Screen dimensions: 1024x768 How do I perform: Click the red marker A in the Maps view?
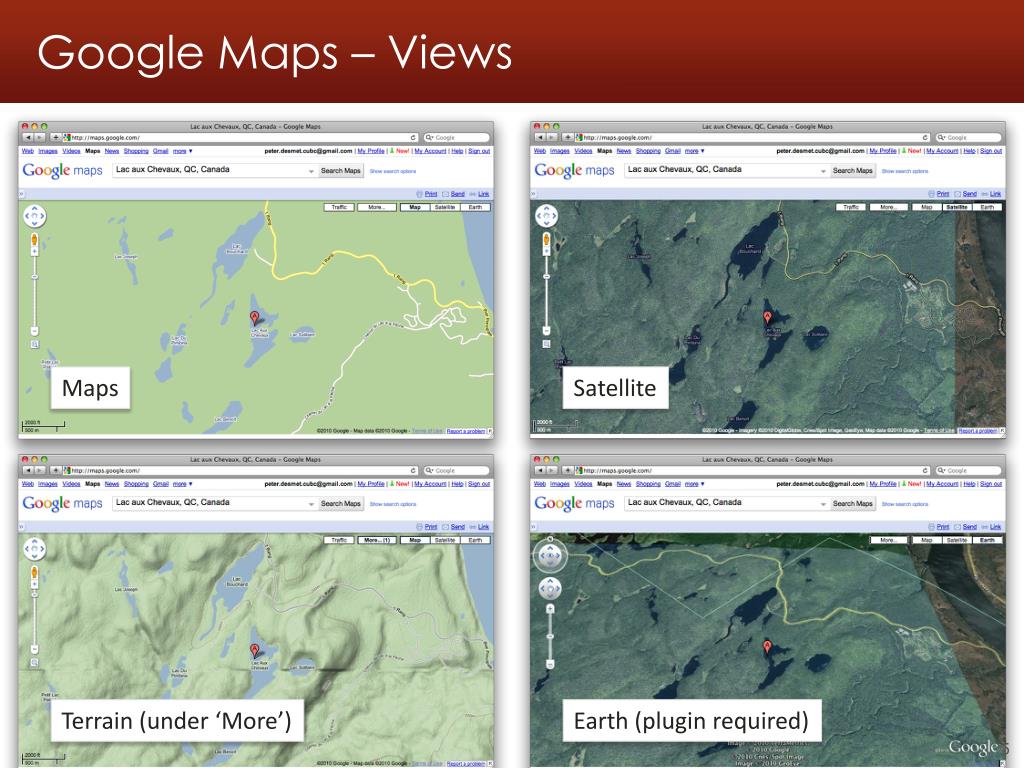[x=255, y=318]
